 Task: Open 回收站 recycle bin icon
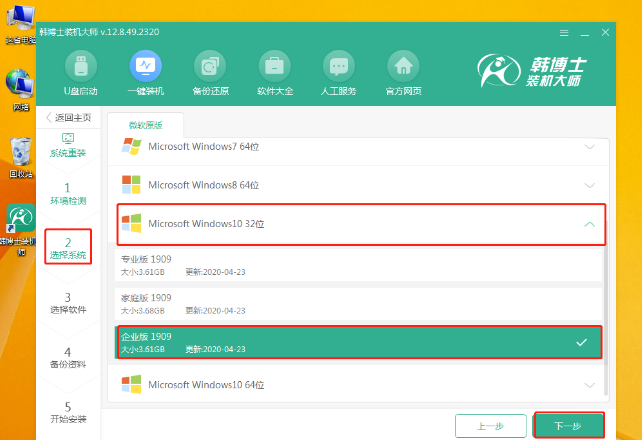[21, 158]
